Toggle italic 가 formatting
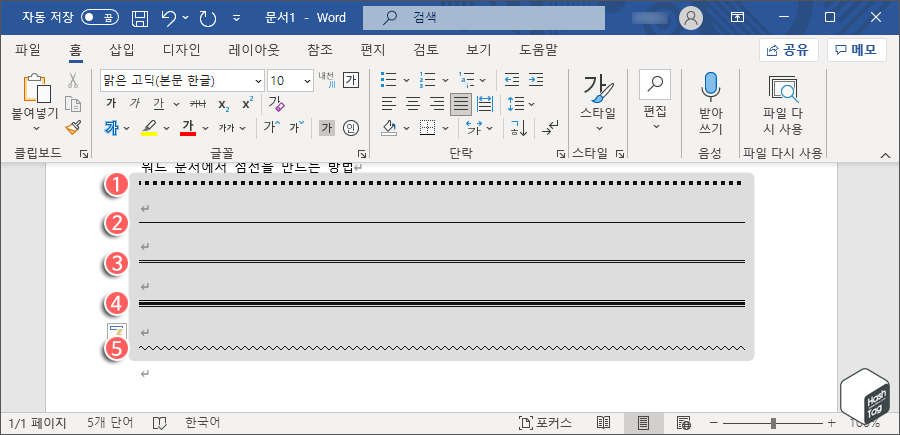Screen dimensions: 900x435 point(135,104)
